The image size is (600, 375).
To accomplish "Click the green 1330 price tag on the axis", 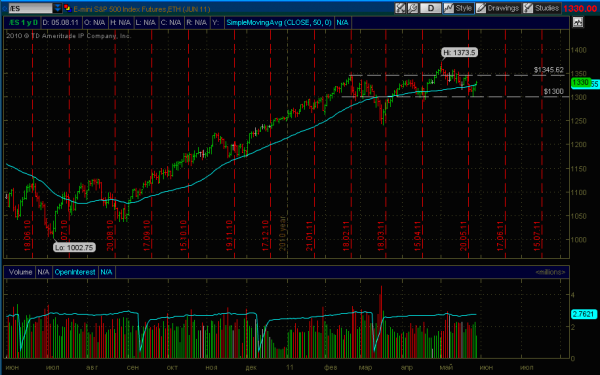I will [580, 83].
